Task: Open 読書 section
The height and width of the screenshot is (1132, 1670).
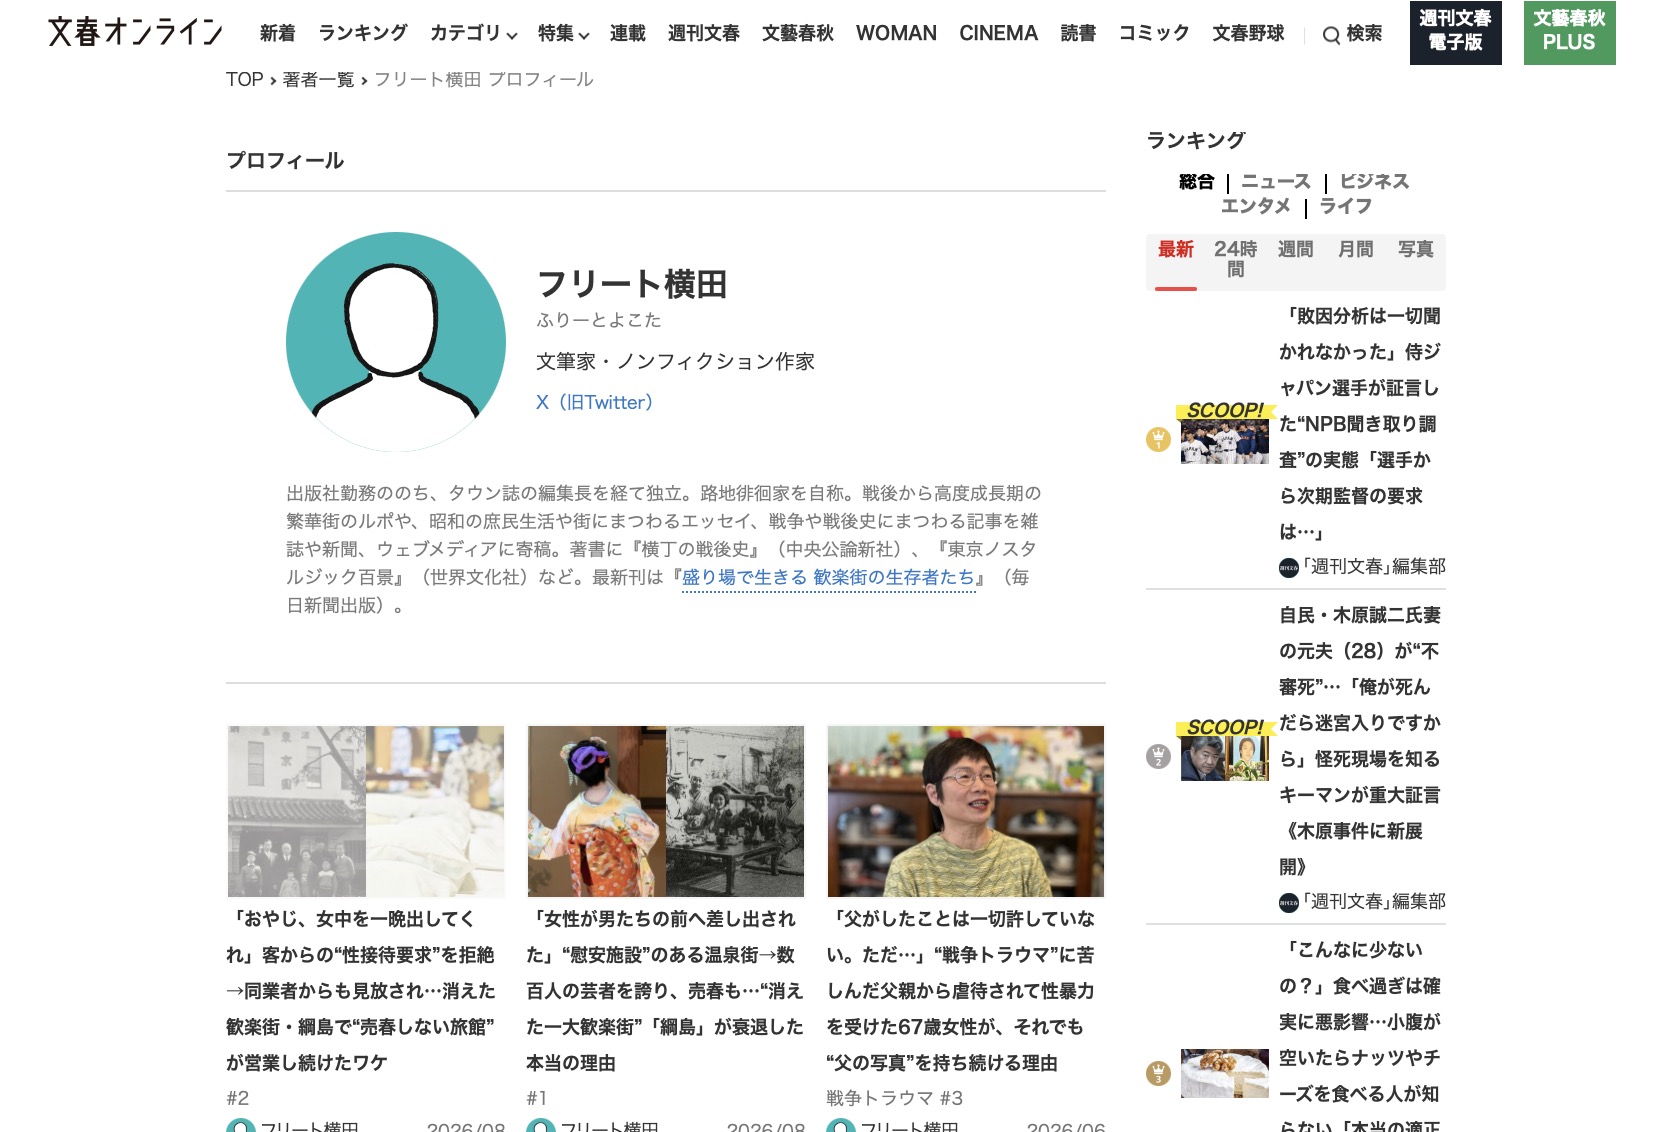Action: 1078,33
